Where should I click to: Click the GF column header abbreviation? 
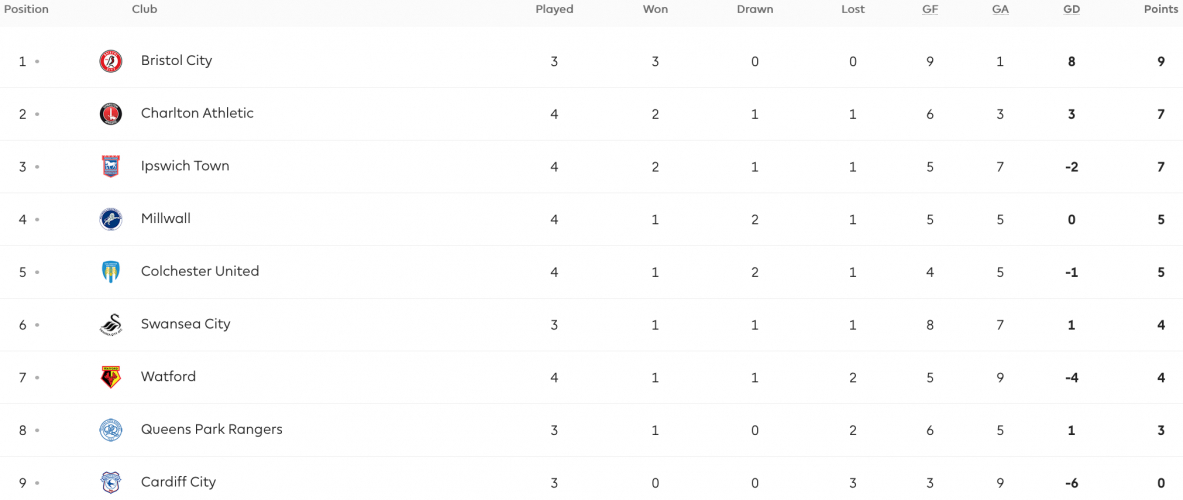(x=930, y=10)
